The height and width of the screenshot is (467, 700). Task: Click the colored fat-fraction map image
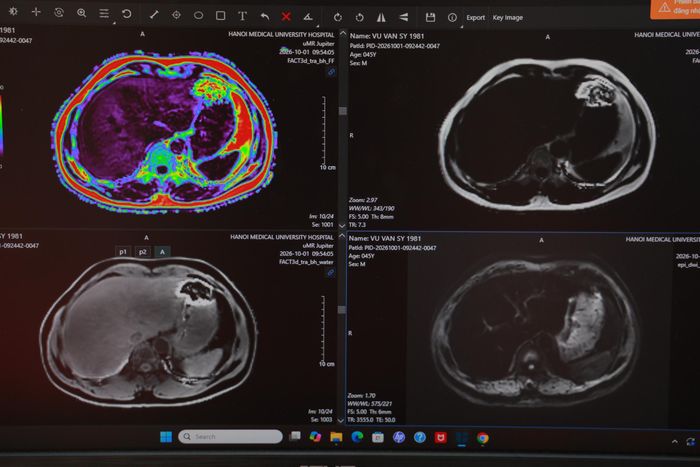coord(165,131)
